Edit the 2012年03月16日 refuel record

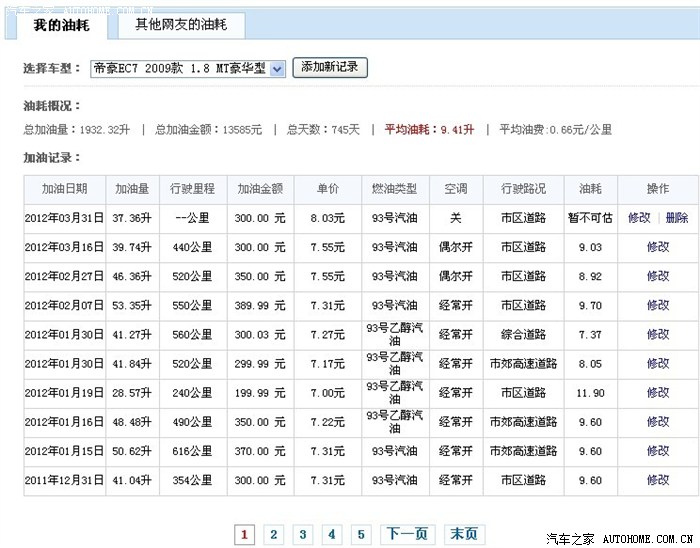click(x=657, y=247)
